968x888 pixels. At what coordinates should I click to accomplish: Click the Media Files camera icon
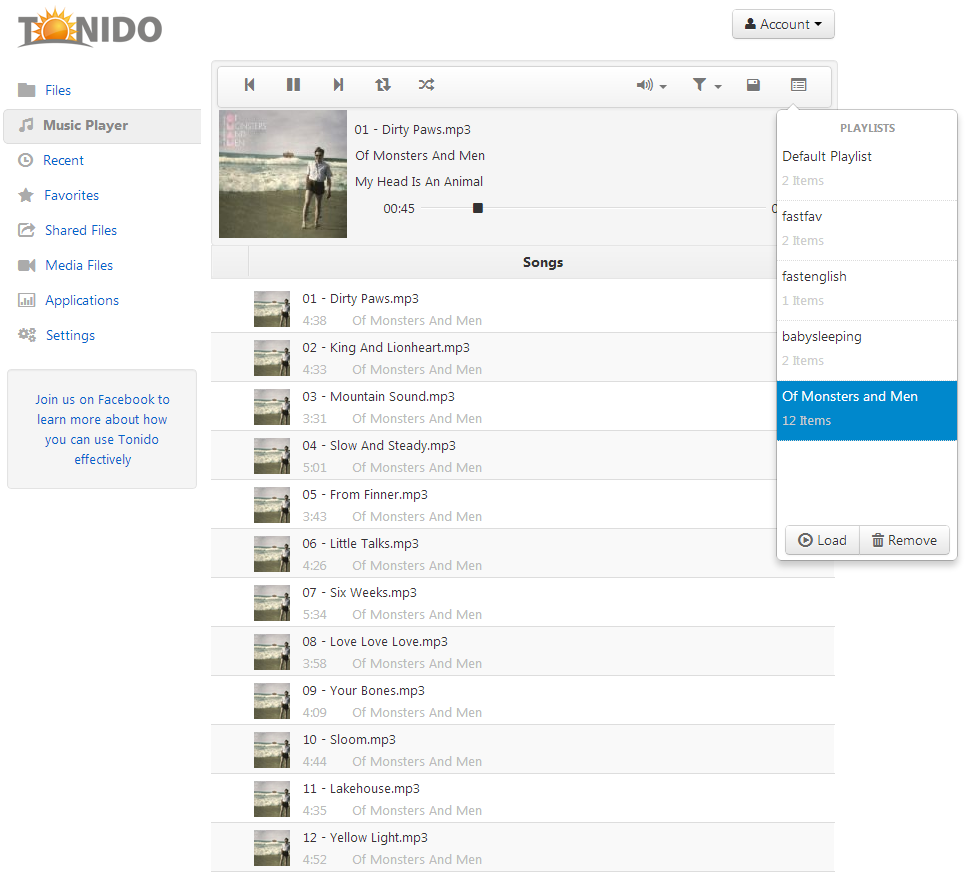click(x=27, y=266)
